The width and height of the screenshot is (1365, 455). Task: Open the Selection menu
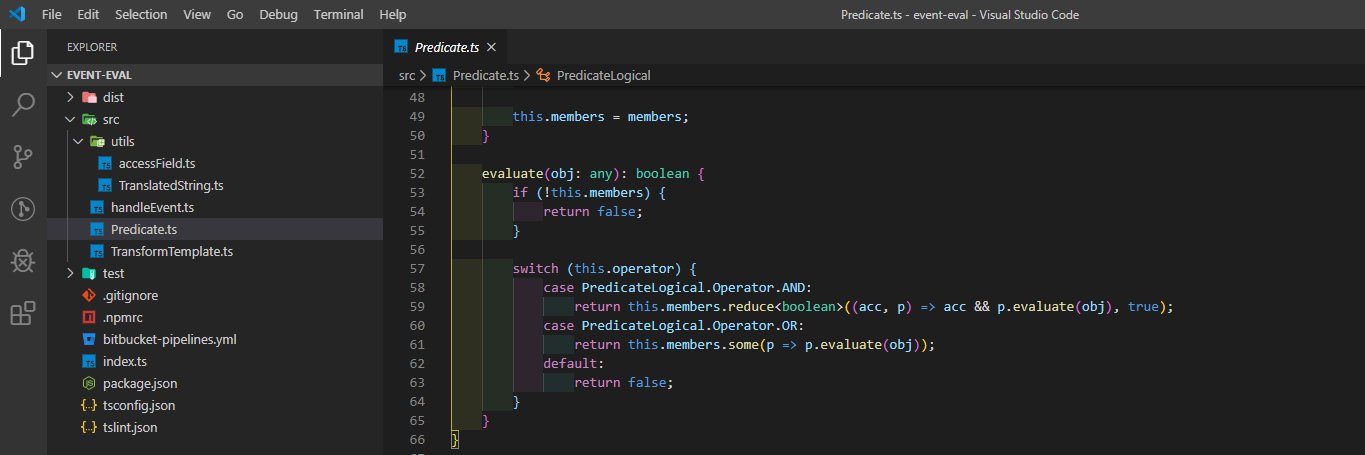tap(142, 15)
